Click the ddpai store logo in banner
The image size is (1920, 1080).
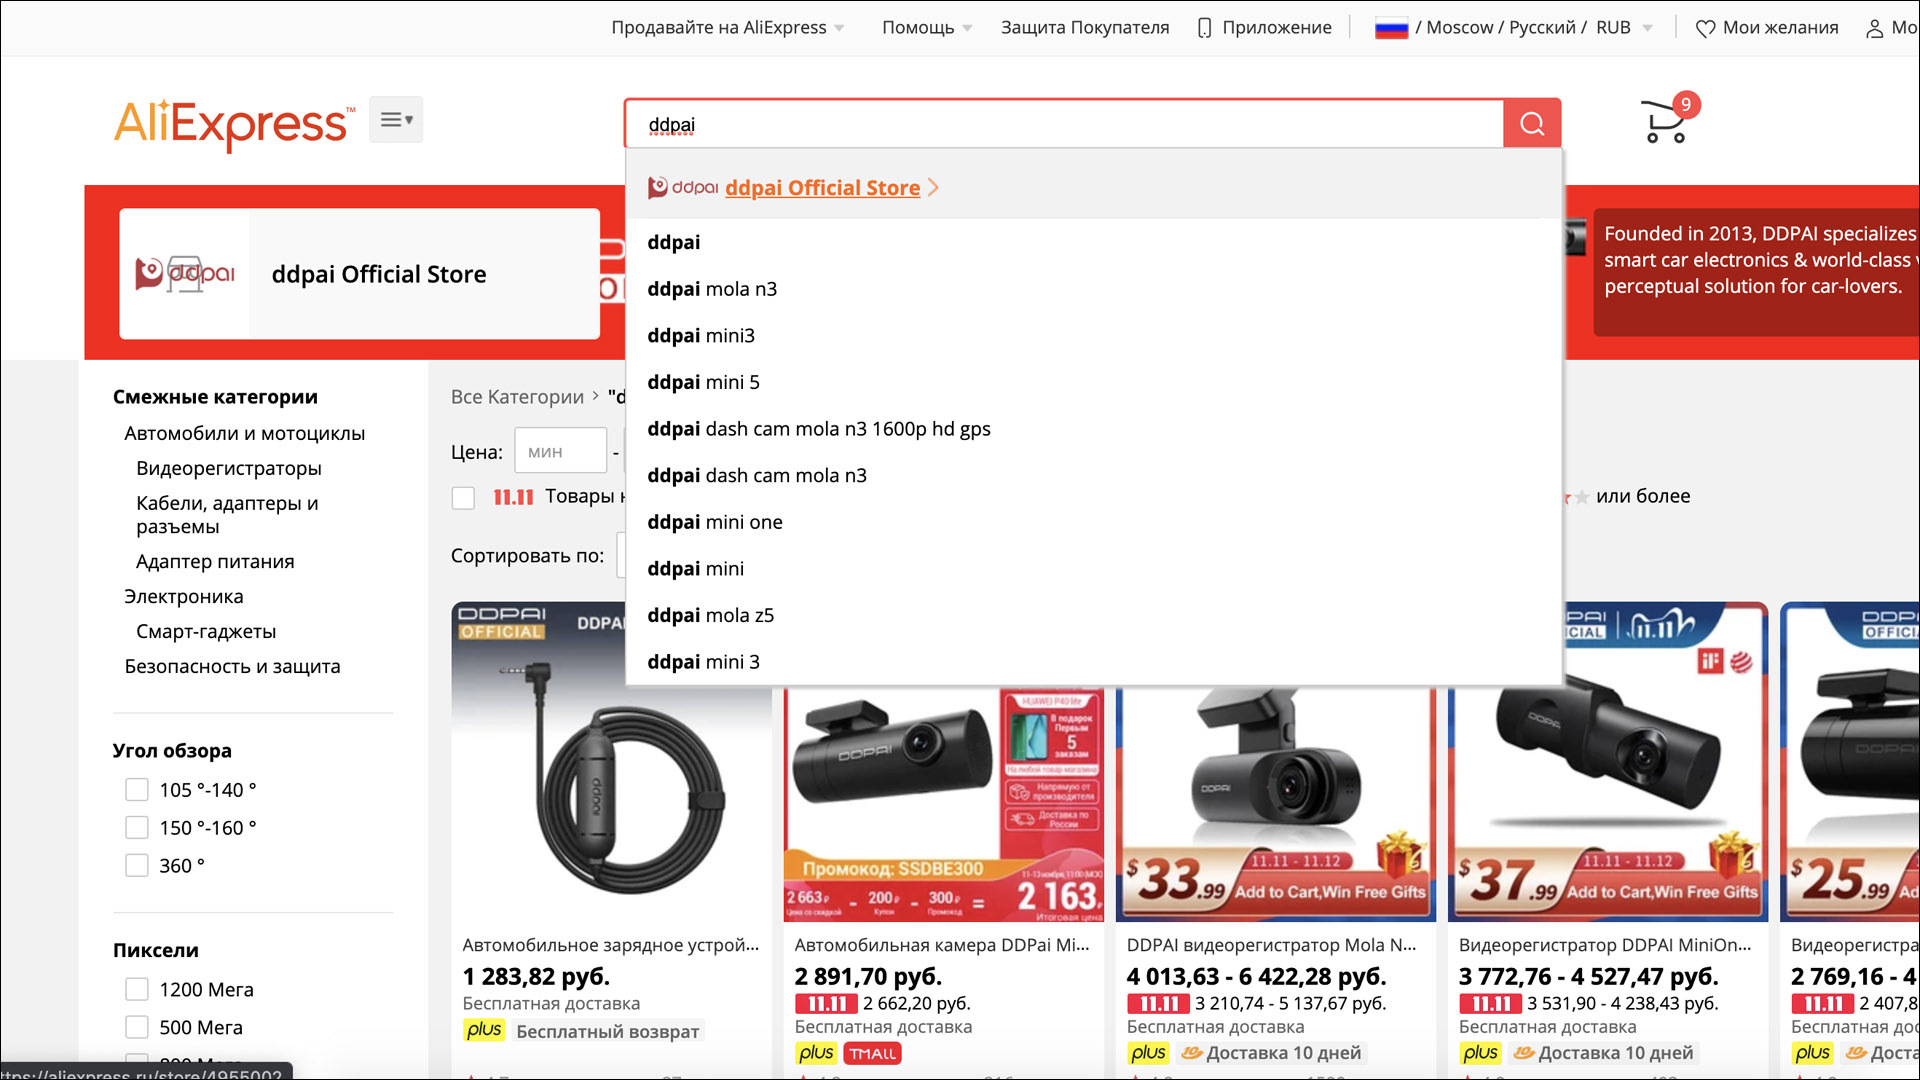(185, 273)
